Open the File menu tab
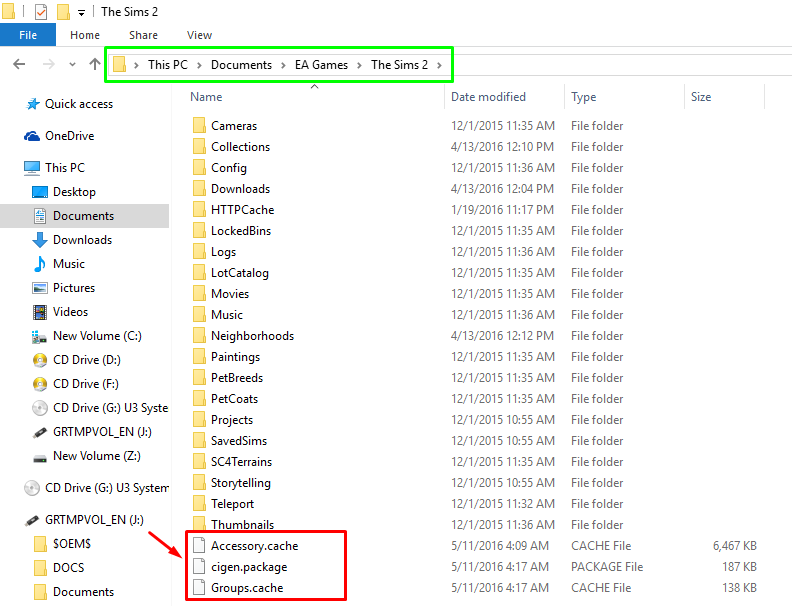The width and height of the screenshot is (792, 606). (28, 35)
